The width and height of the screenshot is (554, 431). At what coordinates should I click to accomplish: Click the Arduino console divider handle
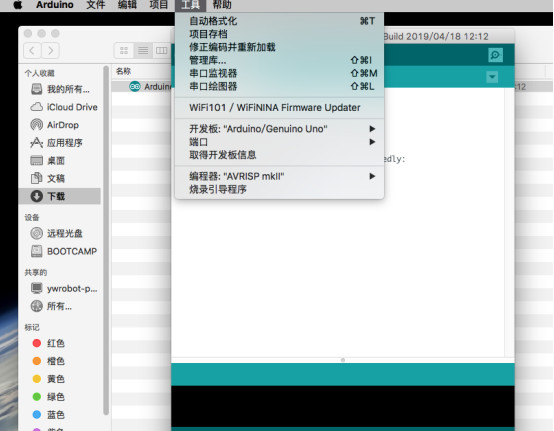[x=343, y=360]
